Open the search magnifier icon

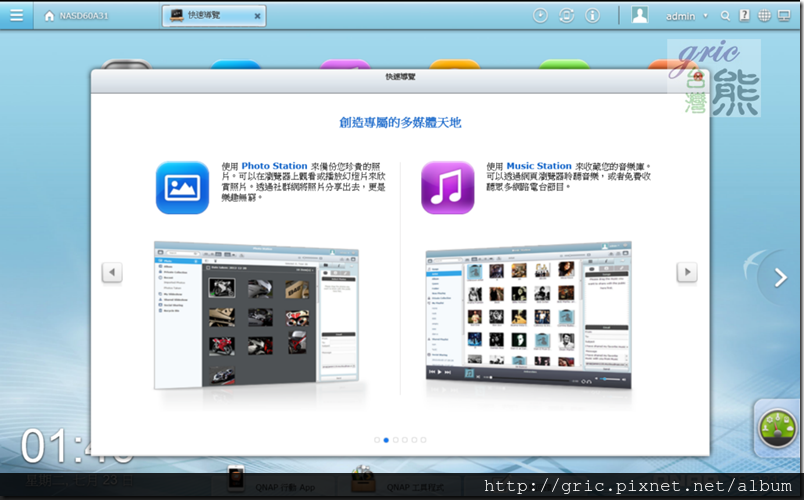point(725,16)
